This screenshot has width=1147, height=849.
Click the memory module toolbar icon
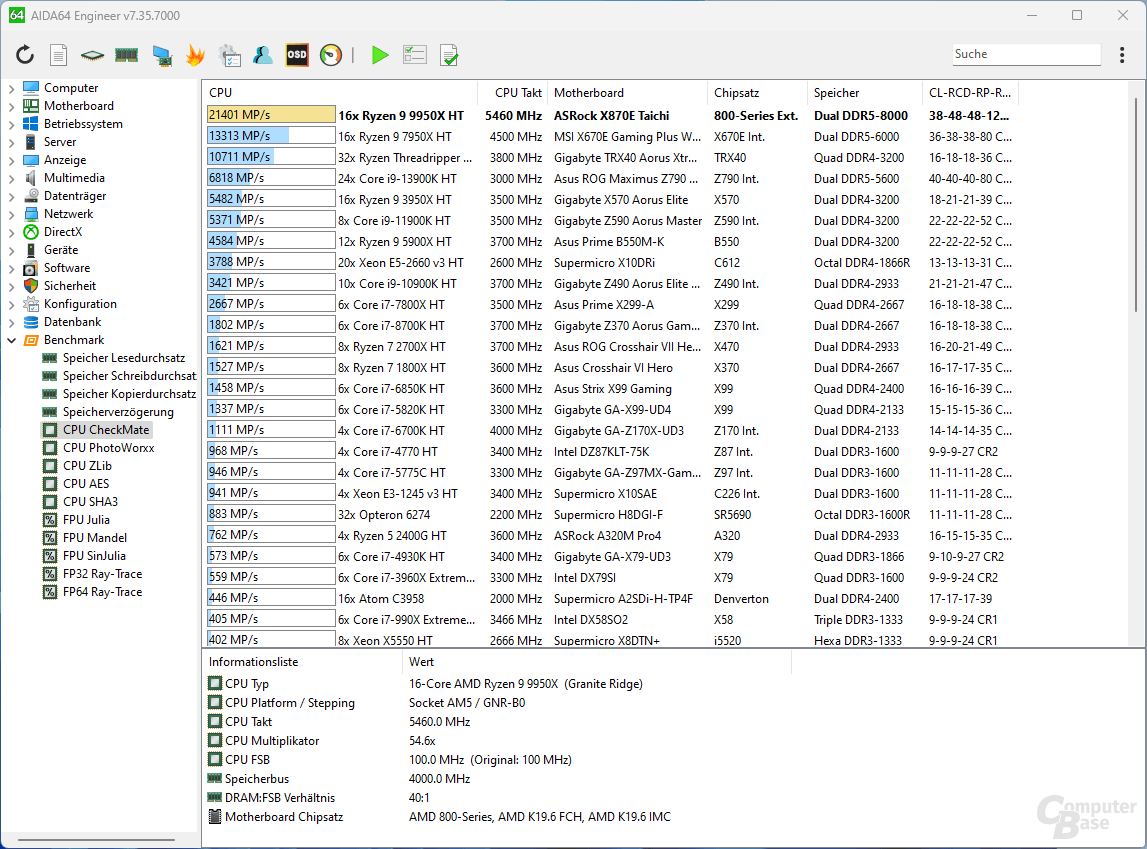pyautogui.click(x=126, y=55)
